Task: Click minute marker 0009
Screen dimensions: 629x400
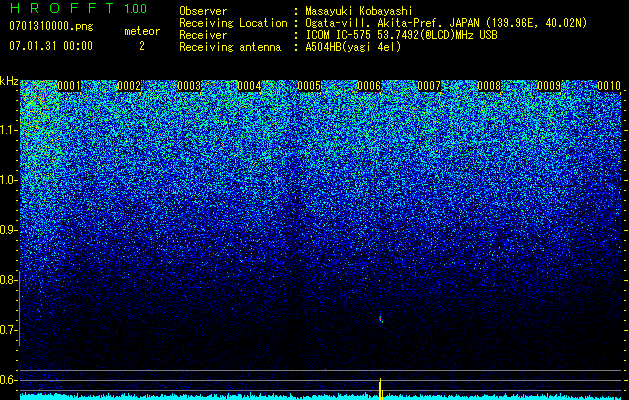Action: (x=549, y=86)
